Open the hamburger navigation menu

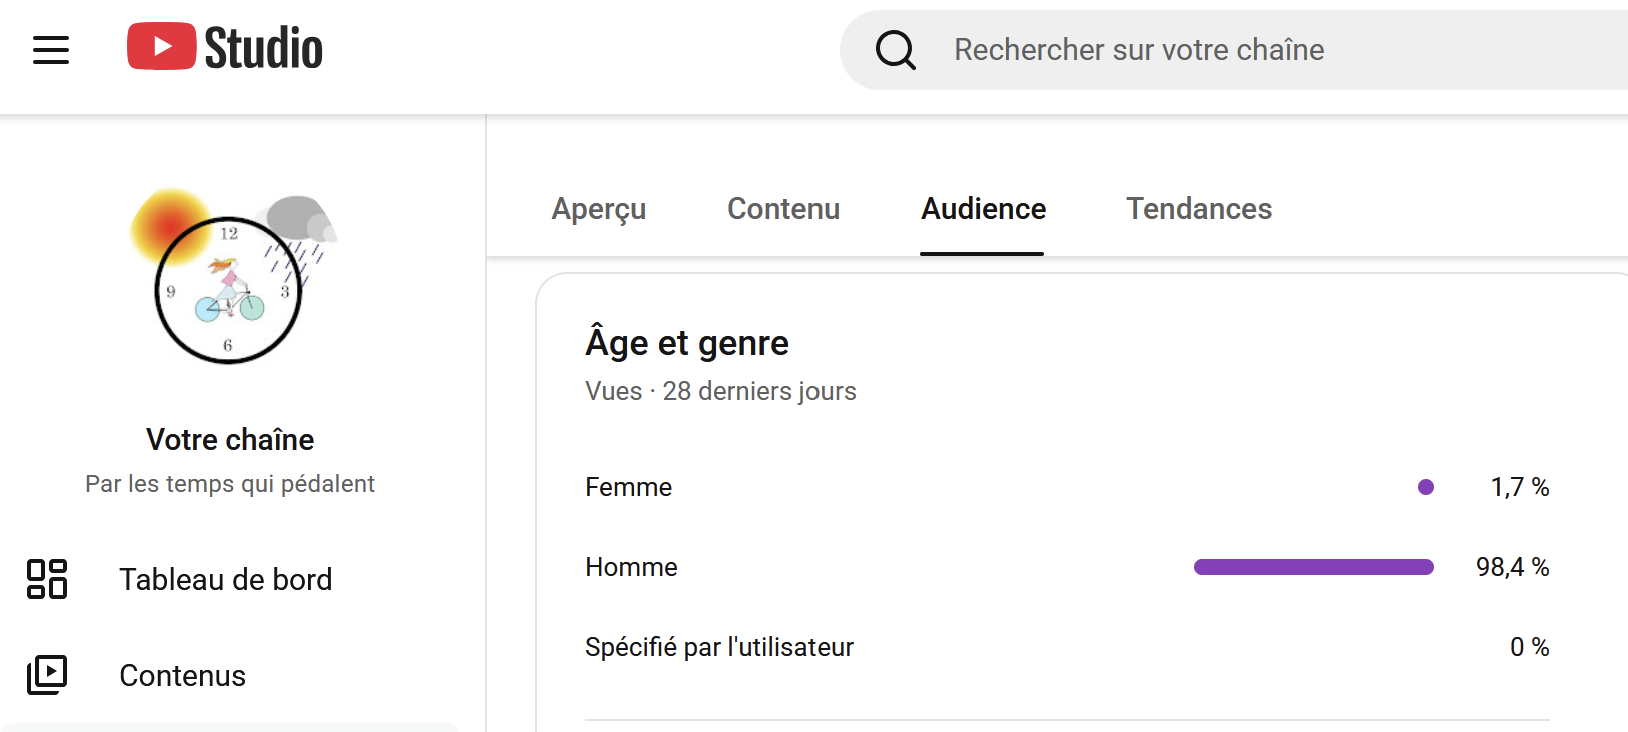pyautogui.click(x=51, y=50)
